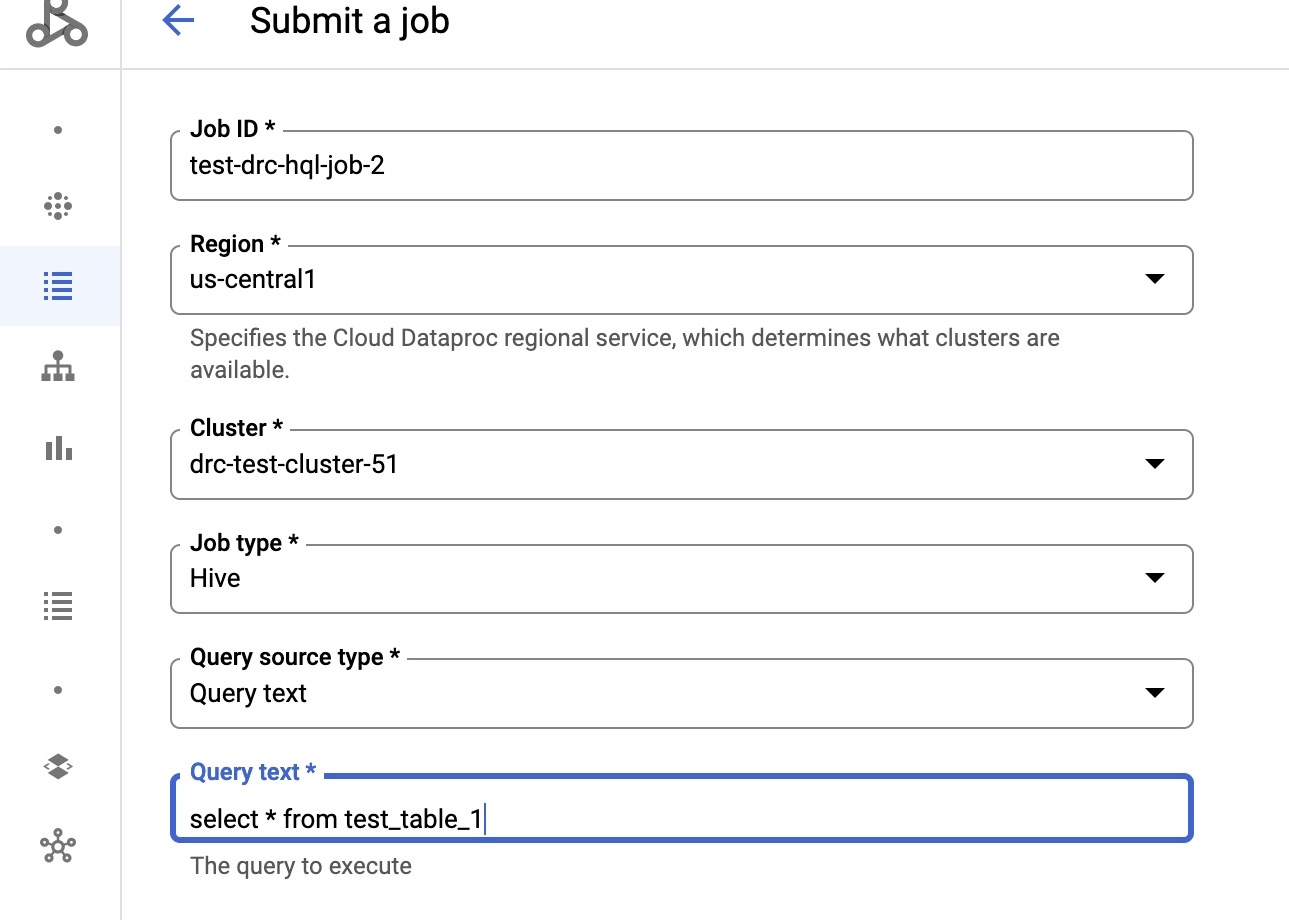Focus the Query text input box

tap(680, 820)
